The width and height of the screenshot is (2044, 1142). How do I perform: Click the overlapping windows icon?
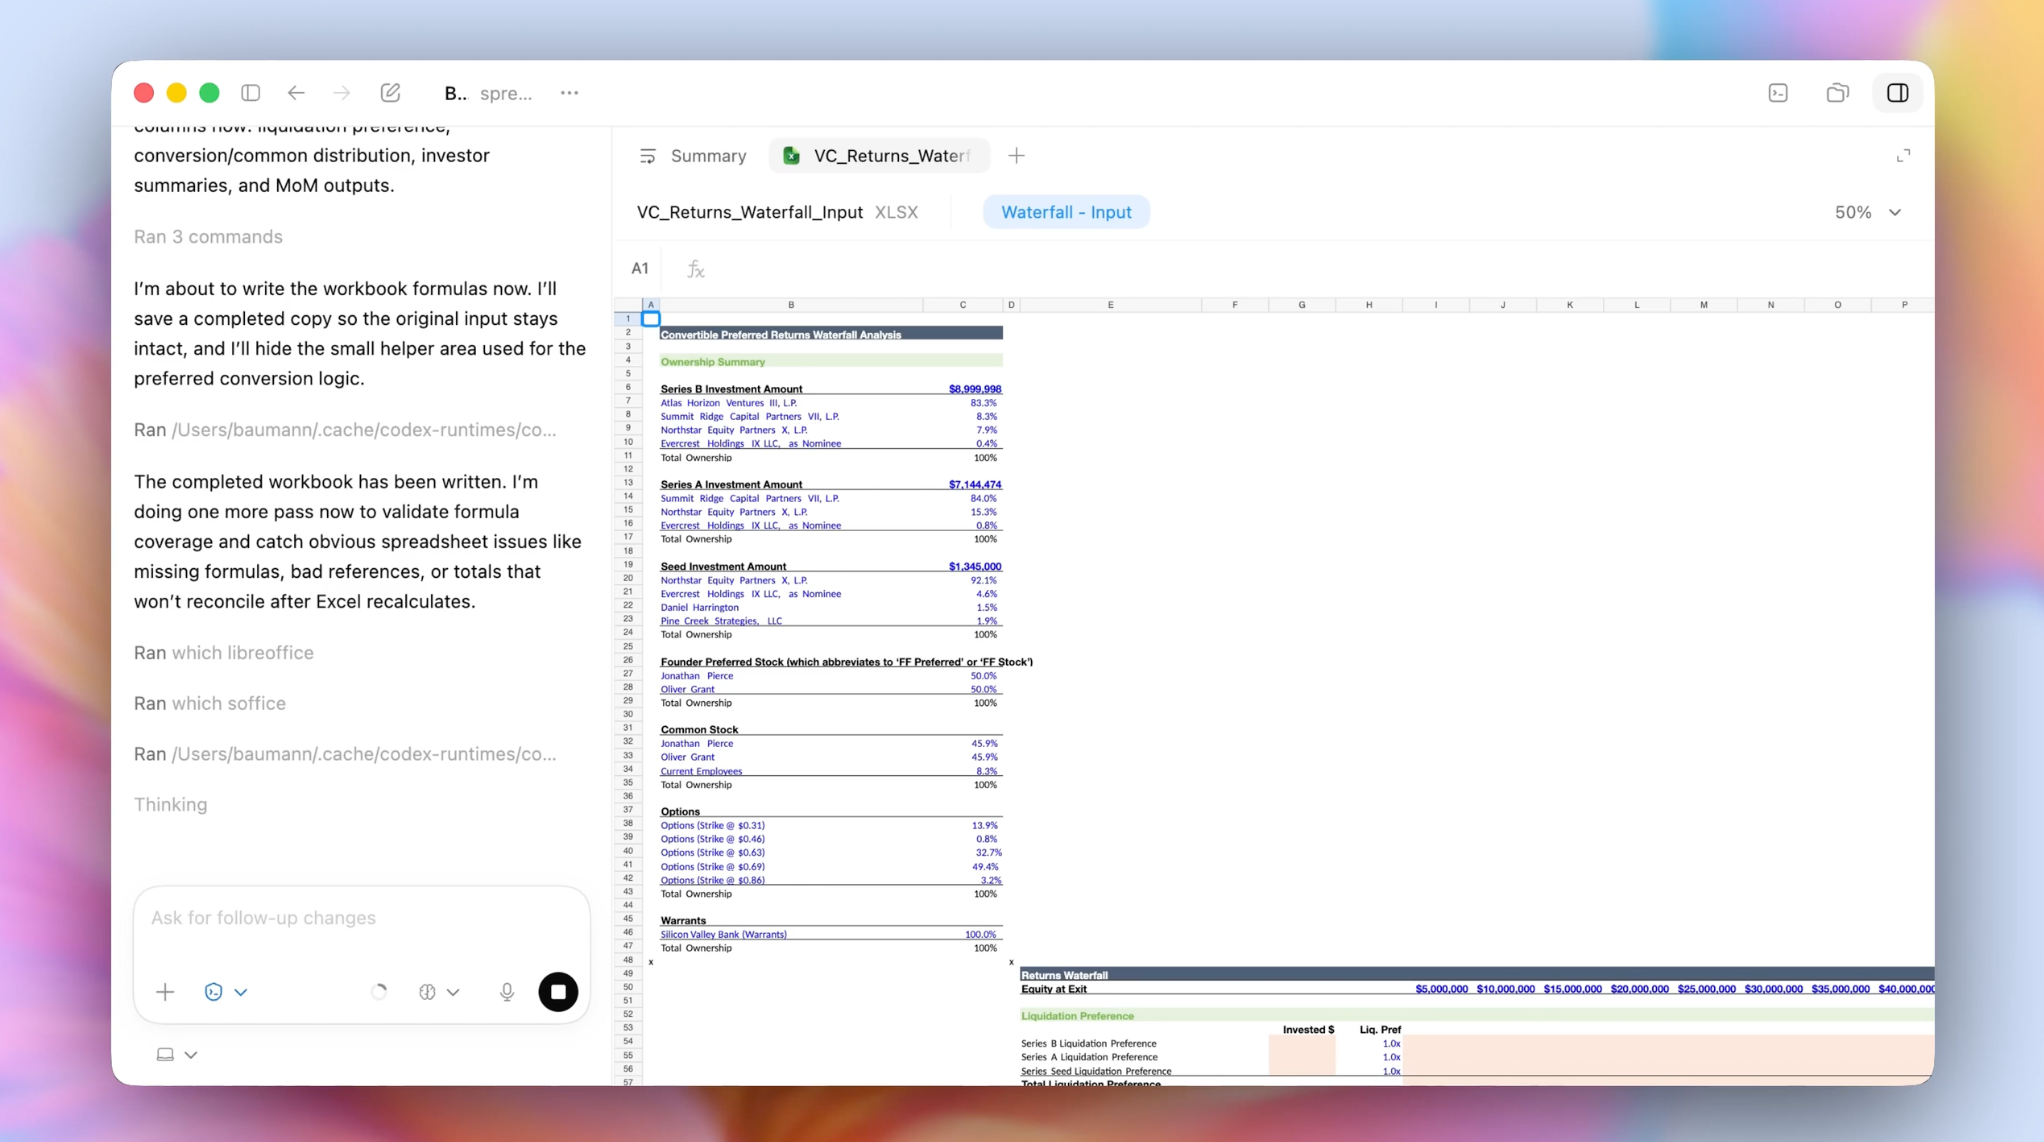pyautogui.click(x=1837, y=93)
